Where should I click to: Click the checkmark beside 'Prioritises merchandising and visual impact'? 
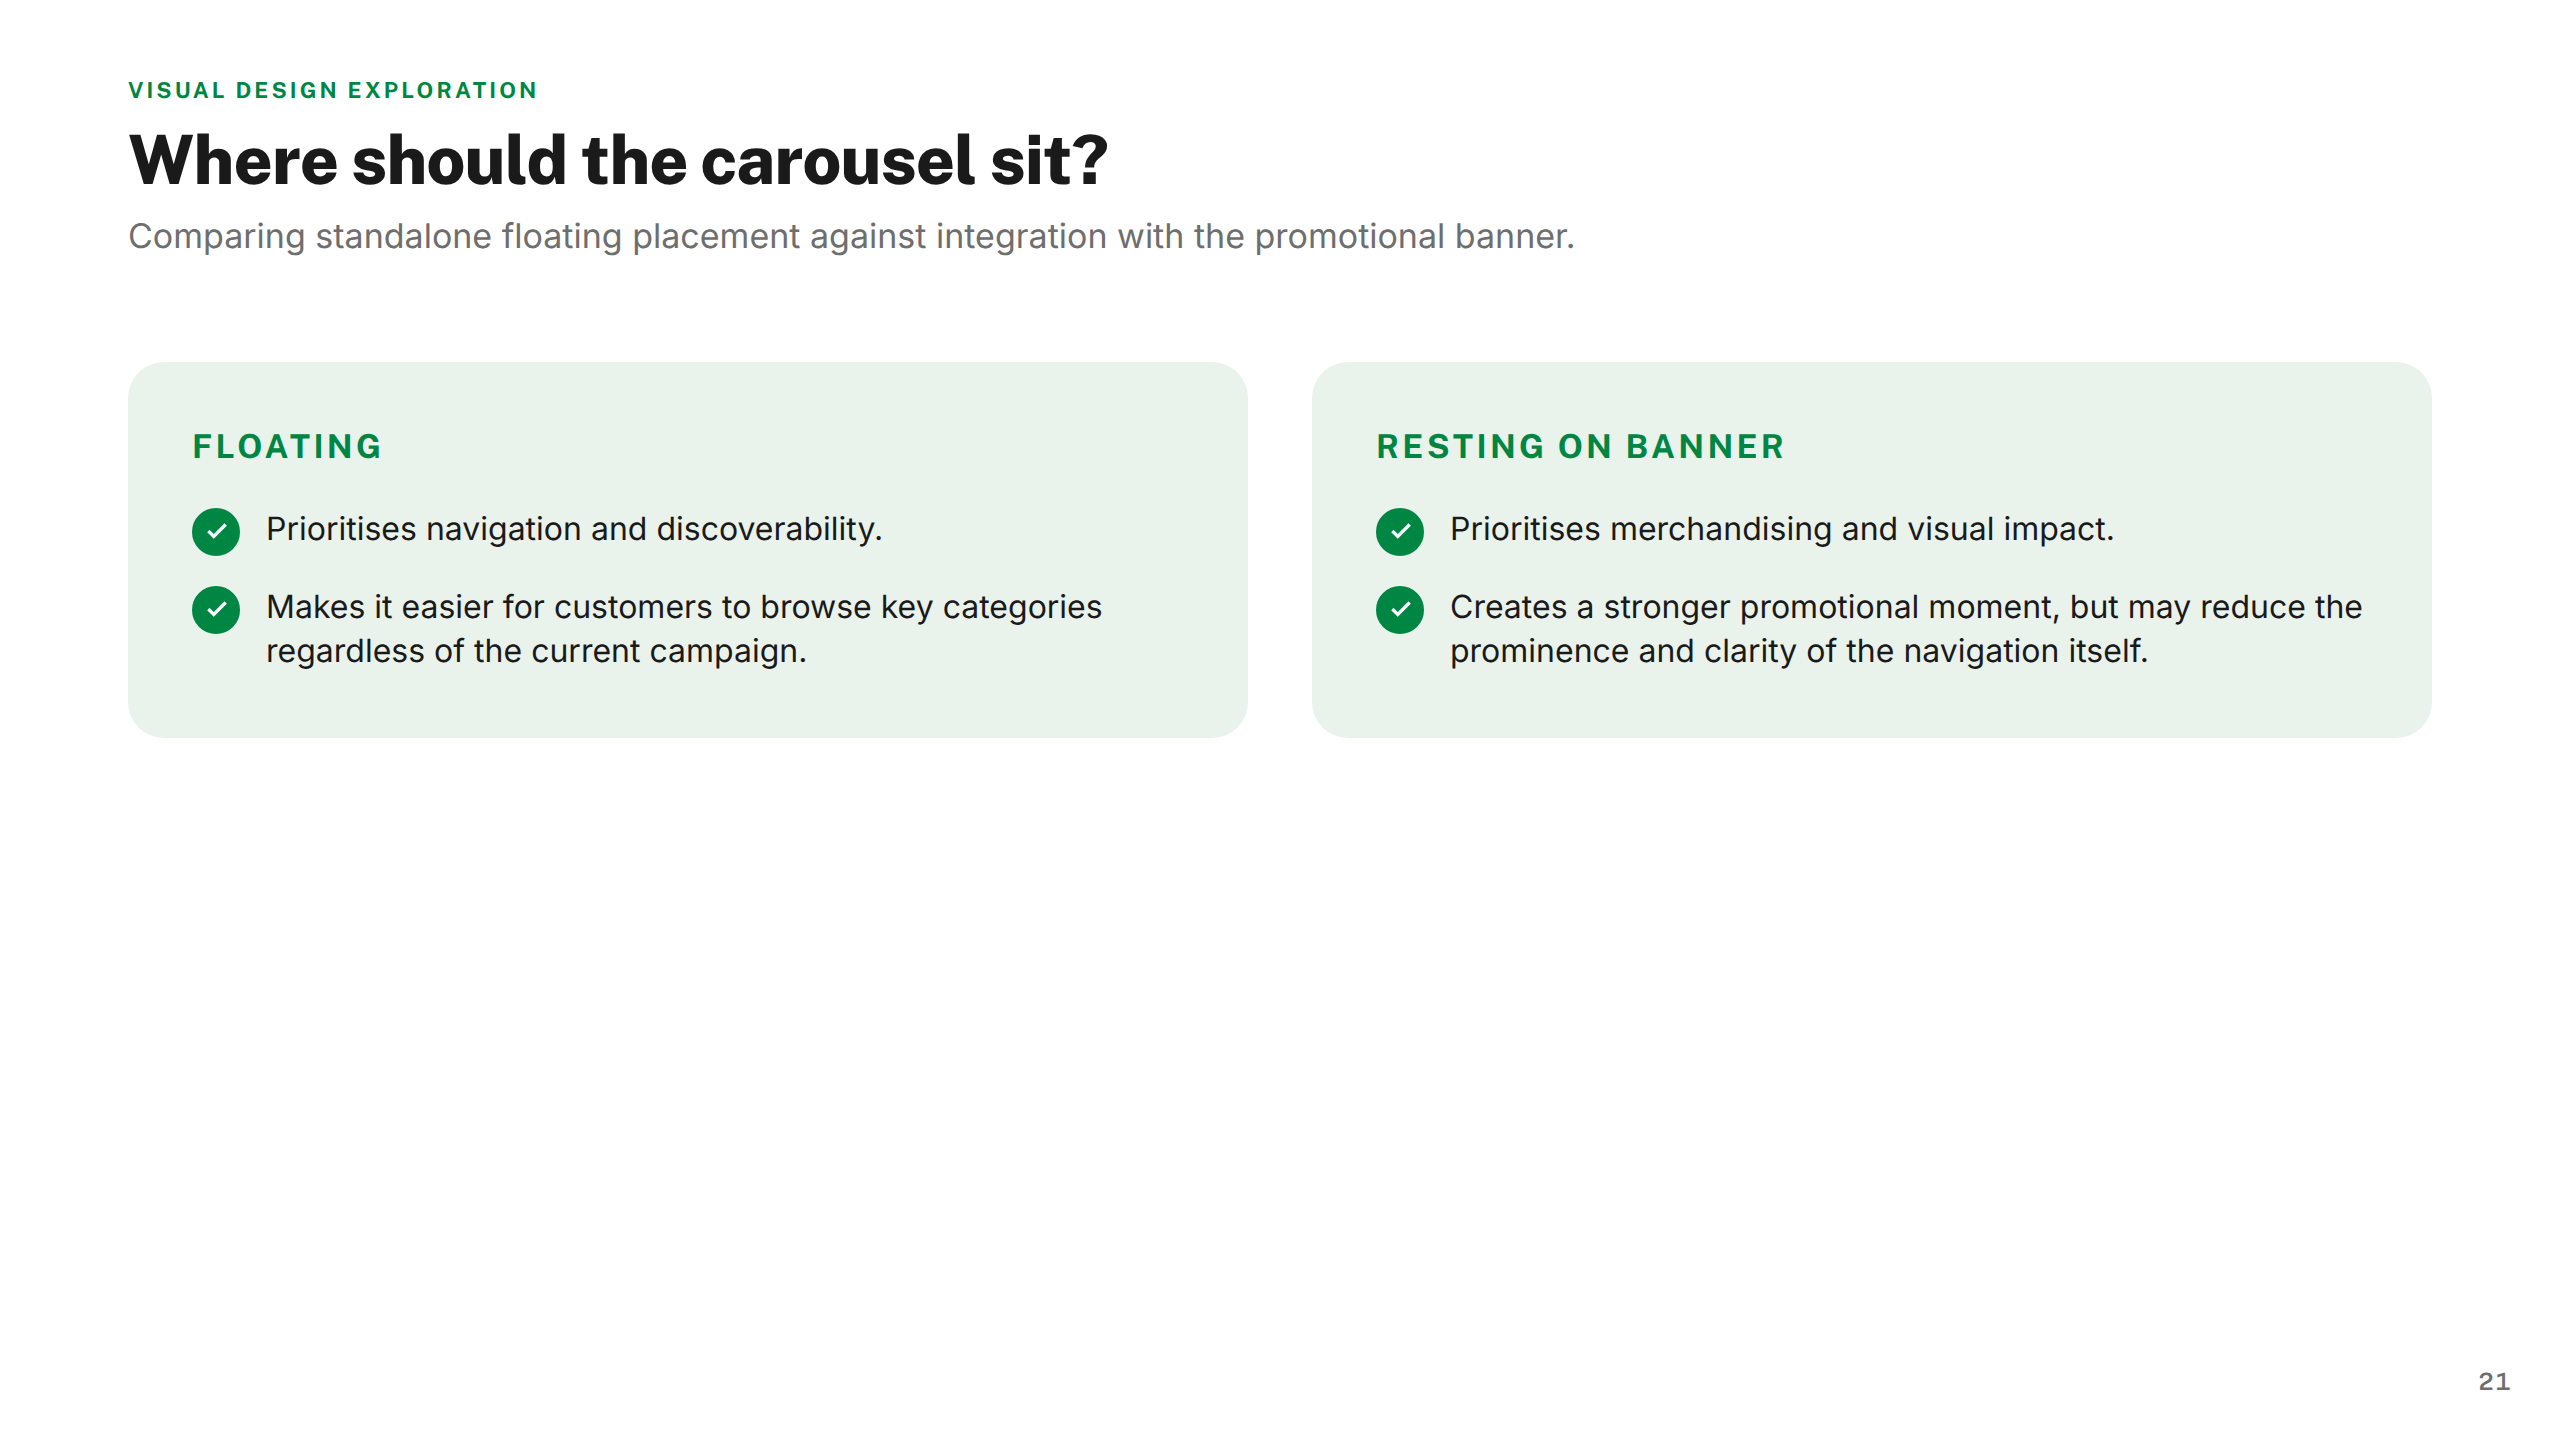pyautogui.click(x=1400, y=531)
